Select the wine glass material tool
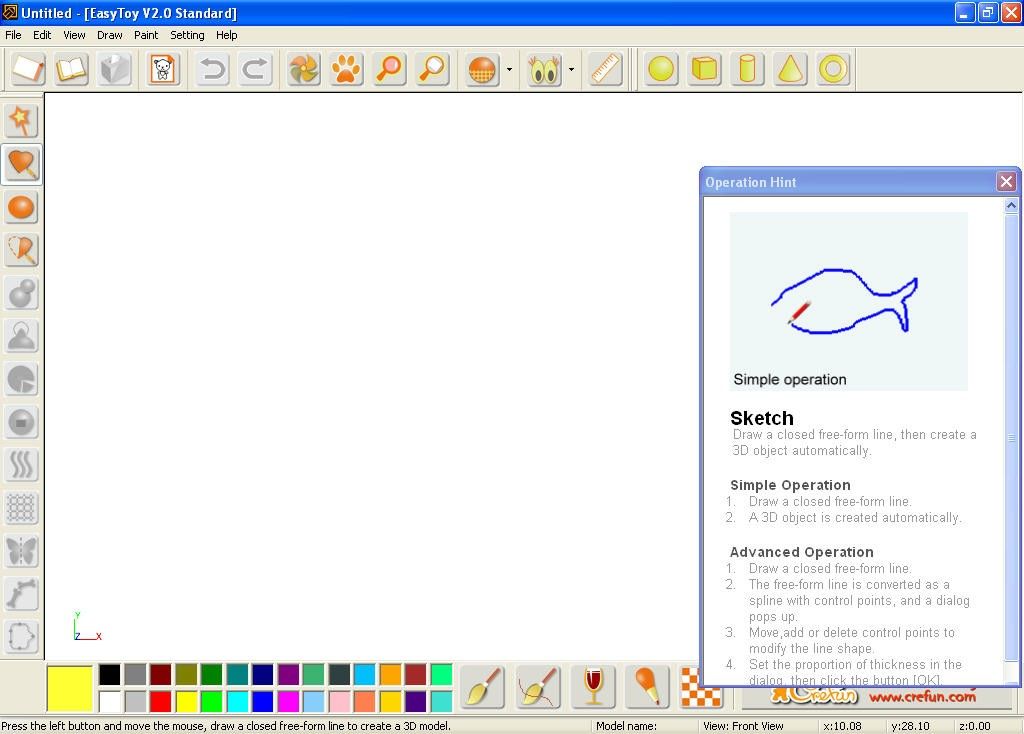The image size is (1024, 734). [593, 686]
